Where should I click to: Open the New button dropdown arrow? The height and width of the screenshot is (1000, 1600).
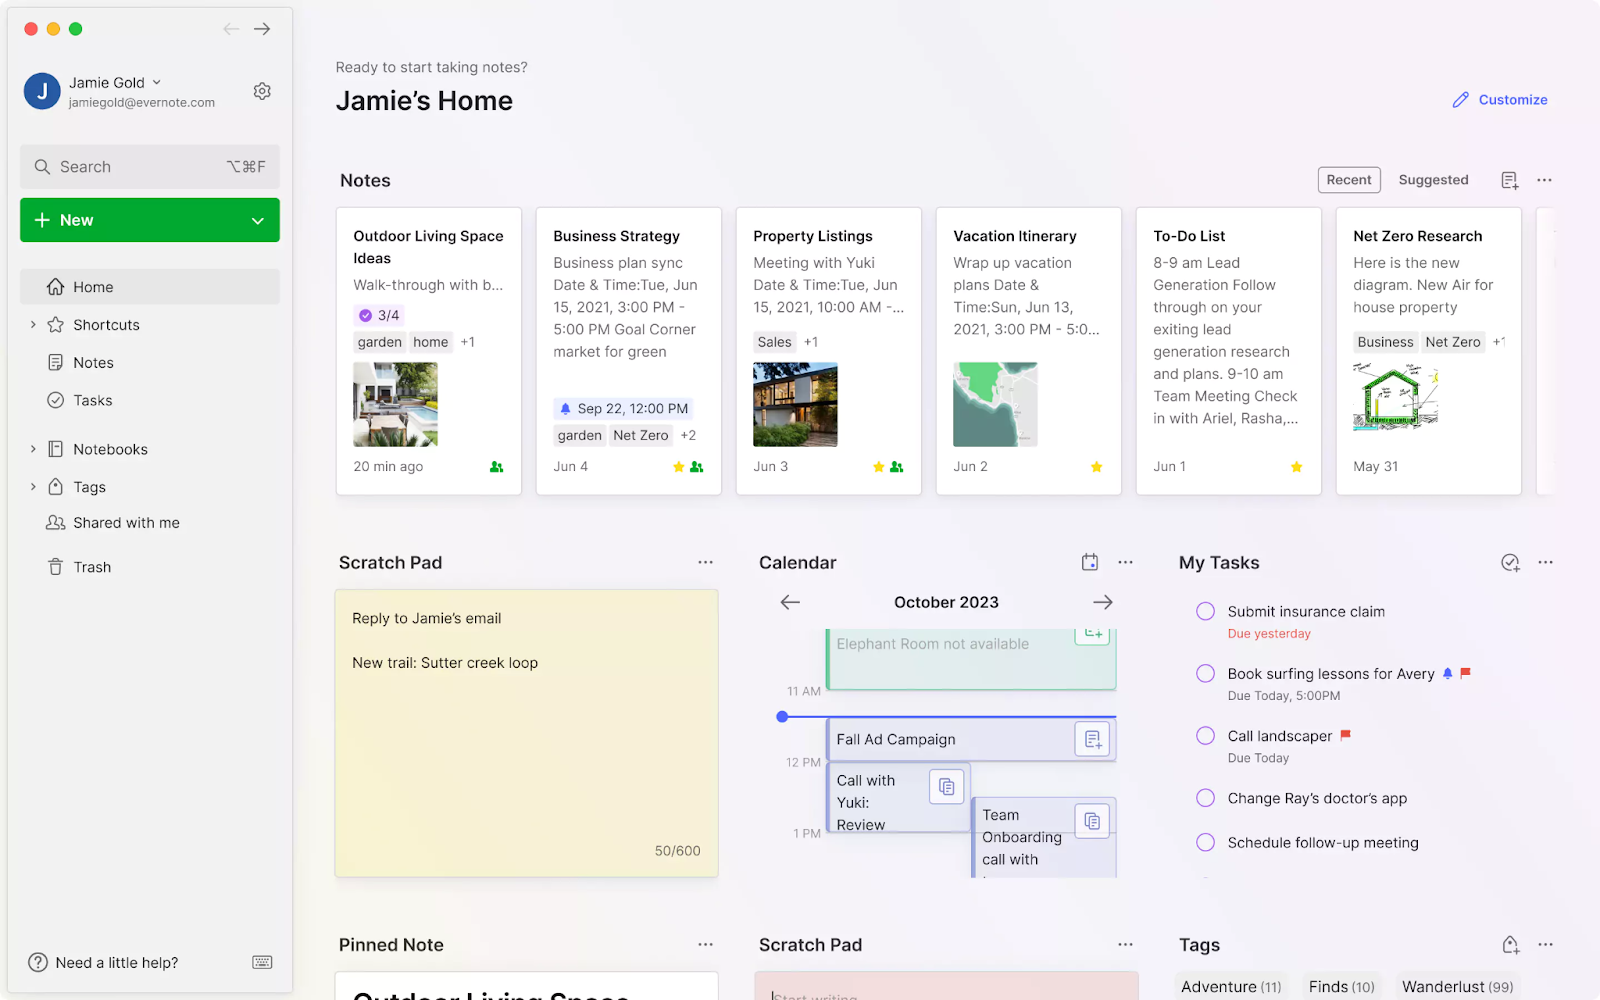pos(258,219)
